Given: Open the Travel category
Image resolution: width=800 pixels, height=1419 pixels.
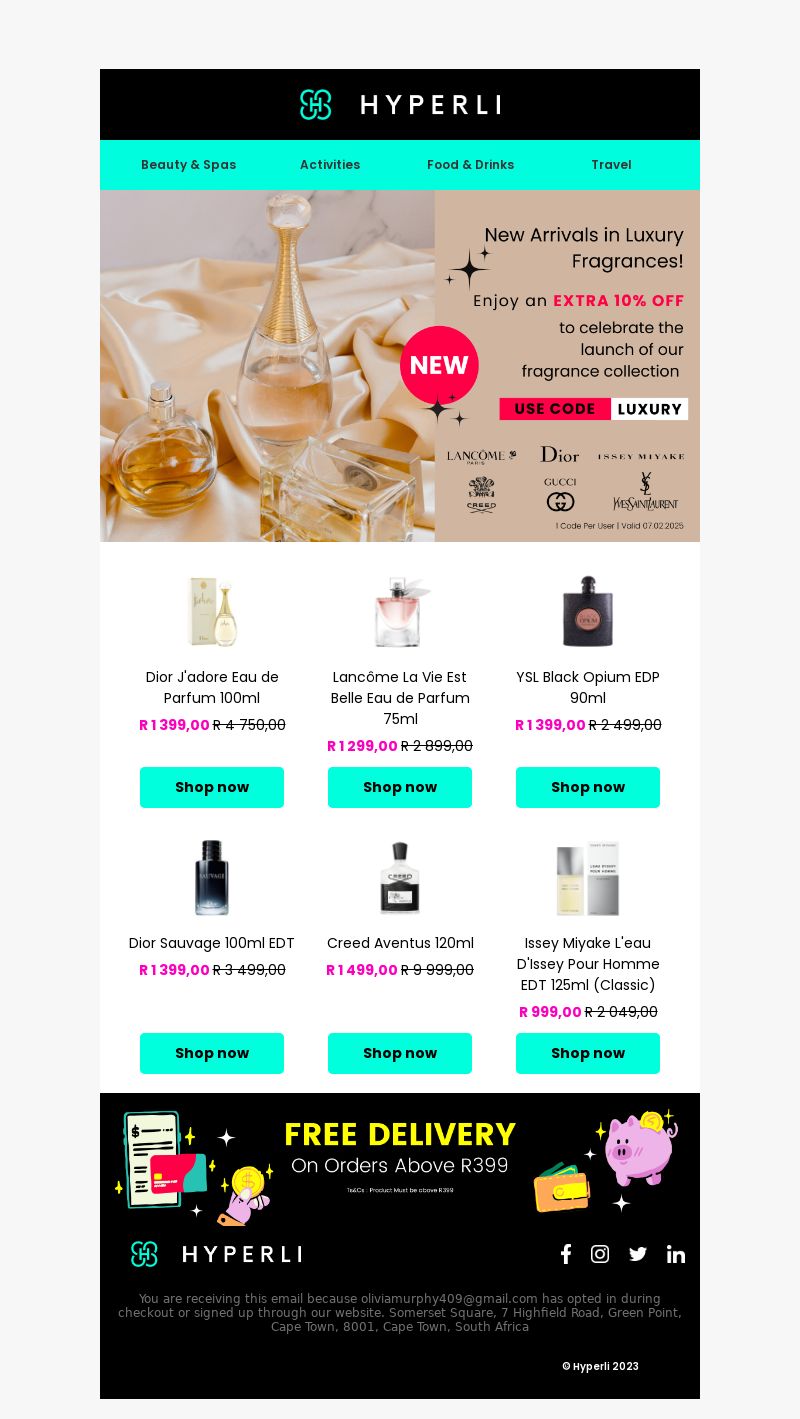Looking at the screenshot, I should tap(611, 165).
